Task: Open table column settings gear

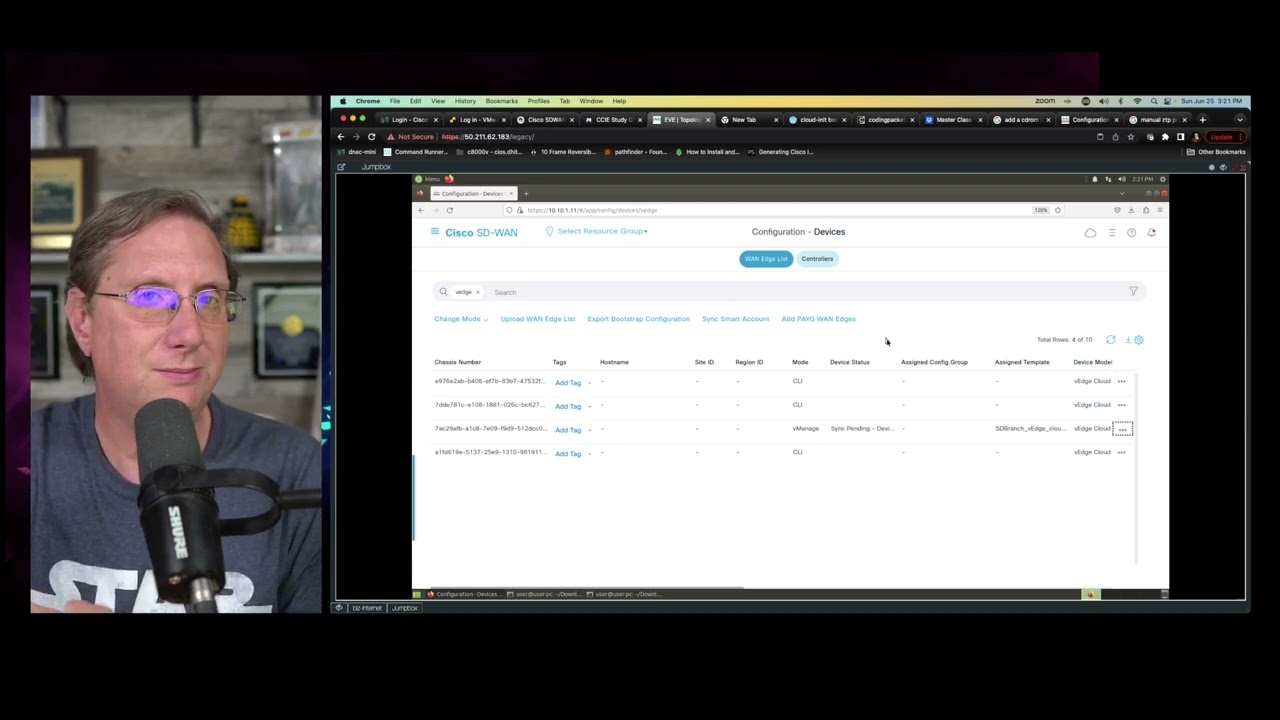Action: pyautogui.click(x=1138, y=340)
